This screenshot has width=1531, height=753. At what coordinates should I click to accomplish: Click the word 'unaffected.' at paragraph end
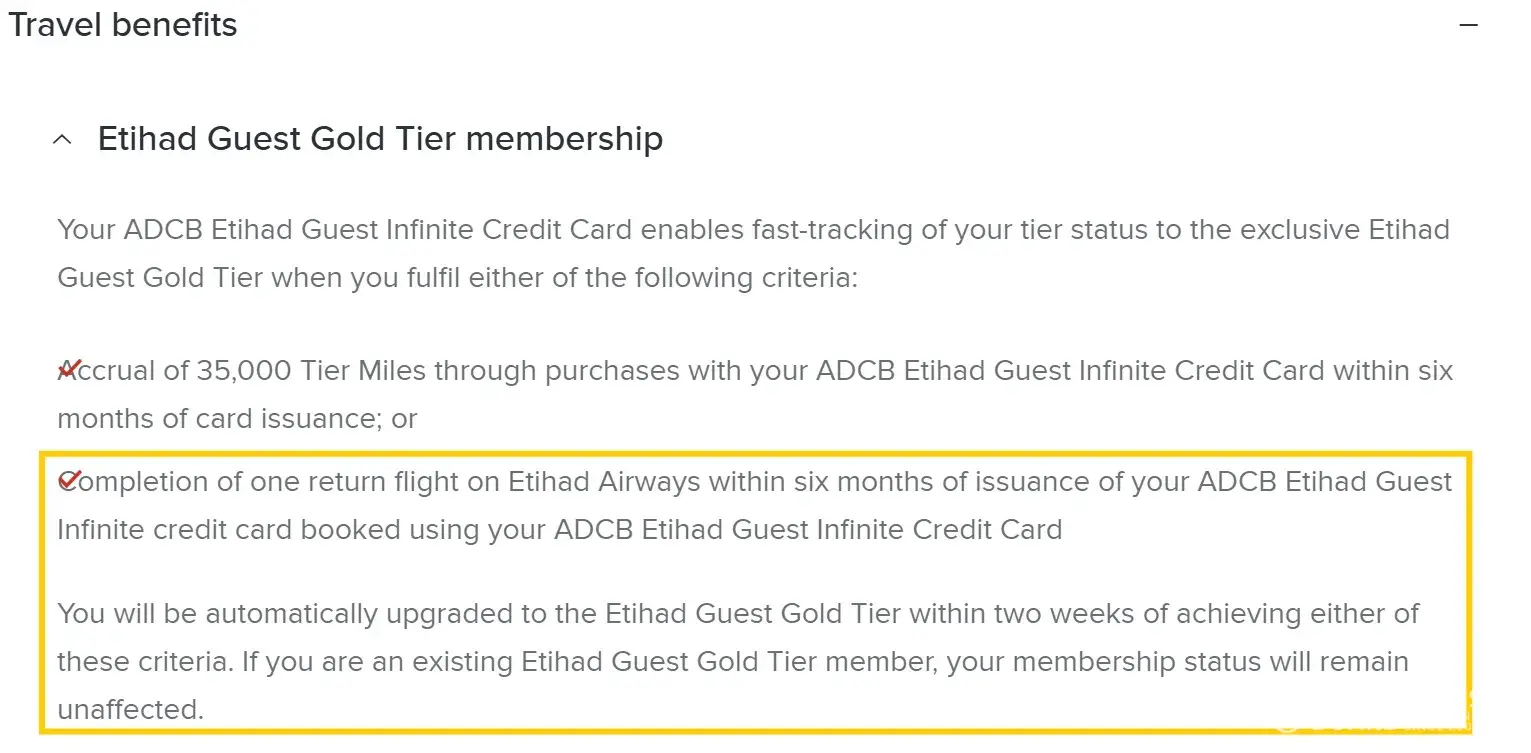pyautogui.click(x=130, y=710)
